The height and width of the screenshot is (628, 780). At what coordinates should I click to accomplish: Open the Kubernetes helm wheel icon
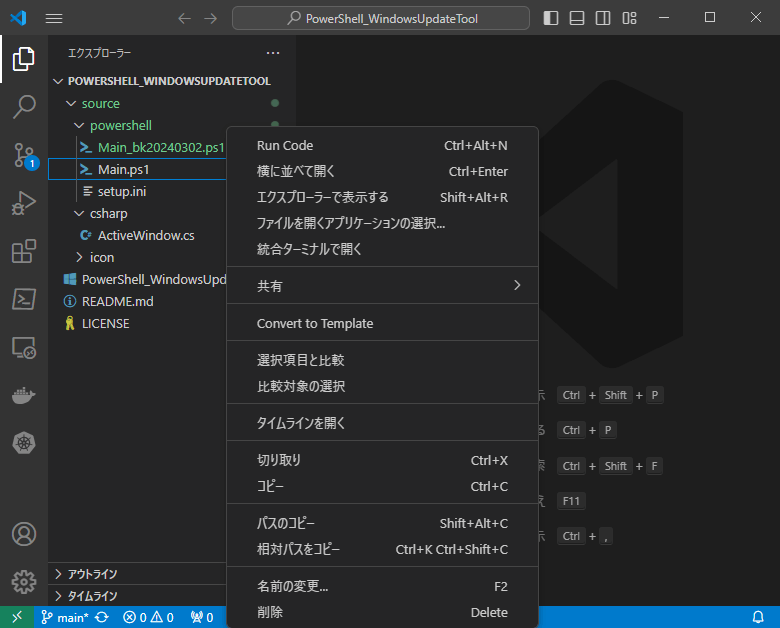tap(23, 443)
